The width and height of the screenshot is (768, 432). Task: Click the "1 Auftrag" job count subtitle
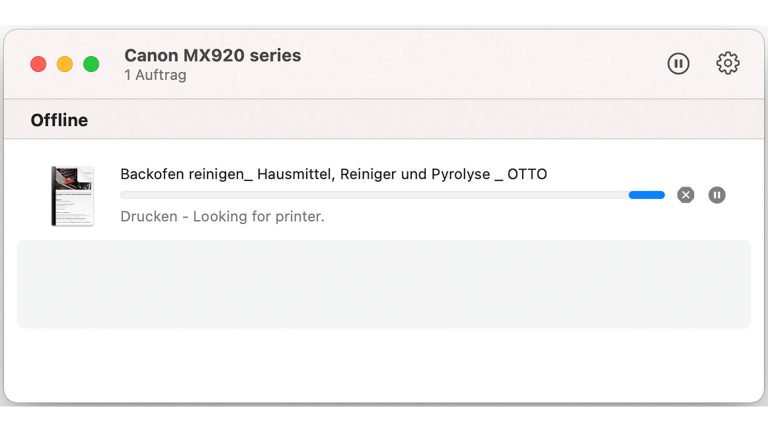coord(155,75)
